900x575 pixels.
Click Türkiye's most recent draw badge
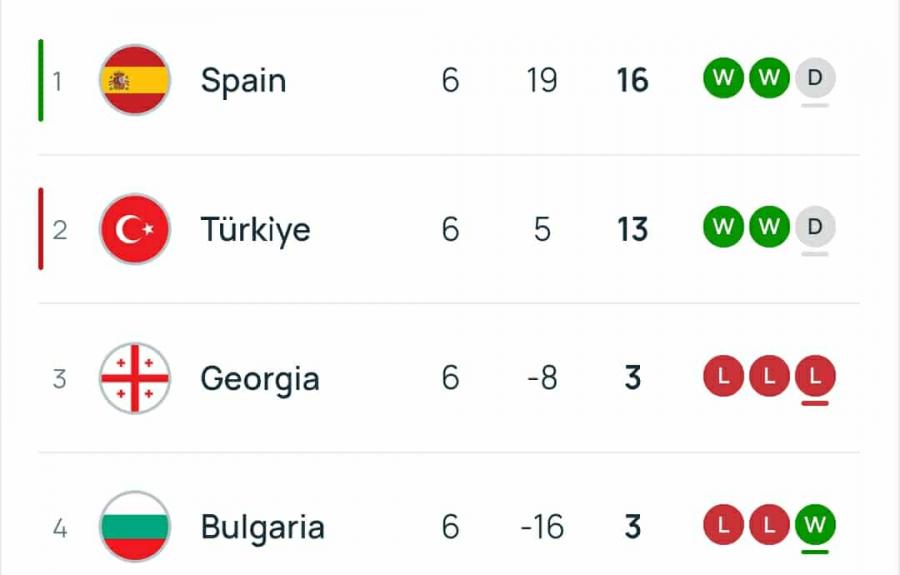[815, 227]
